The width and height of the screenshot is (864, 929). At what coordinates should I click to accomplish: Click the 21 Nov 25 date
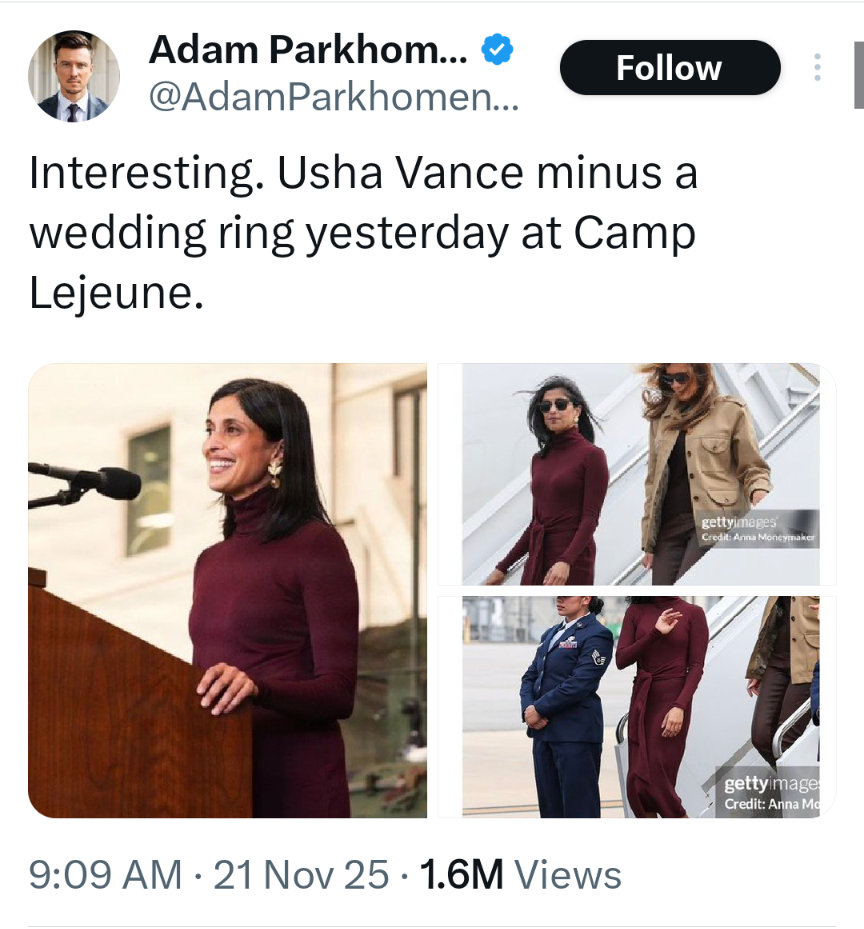(301, 875)
